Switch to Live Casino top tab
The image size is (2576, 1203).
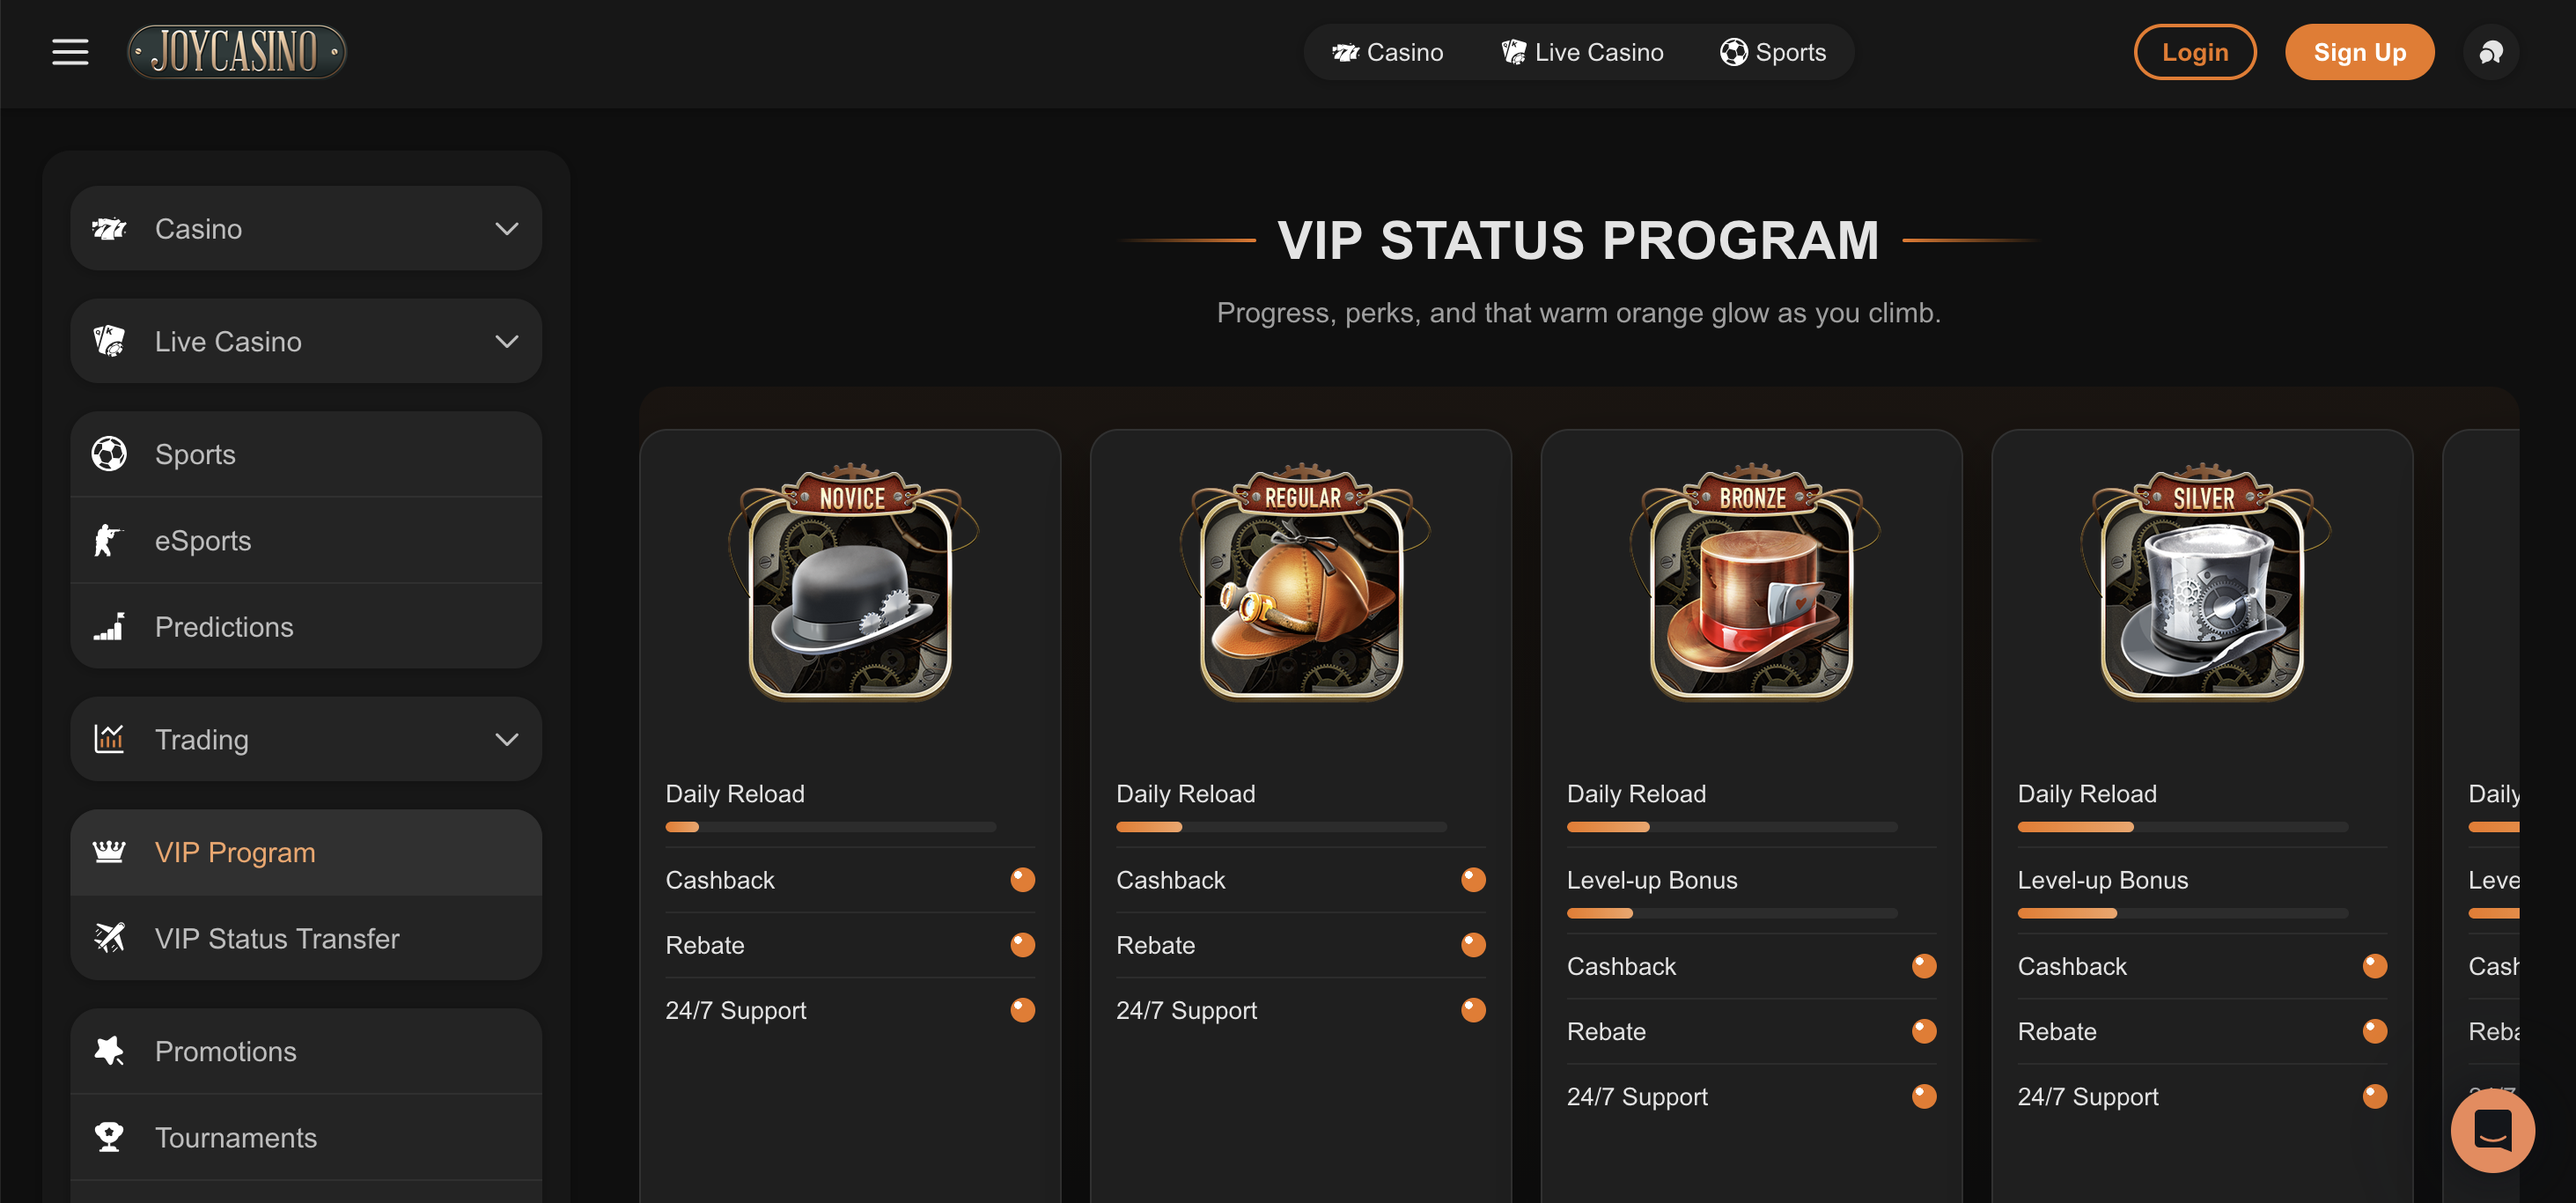[x=1582, y=52]
